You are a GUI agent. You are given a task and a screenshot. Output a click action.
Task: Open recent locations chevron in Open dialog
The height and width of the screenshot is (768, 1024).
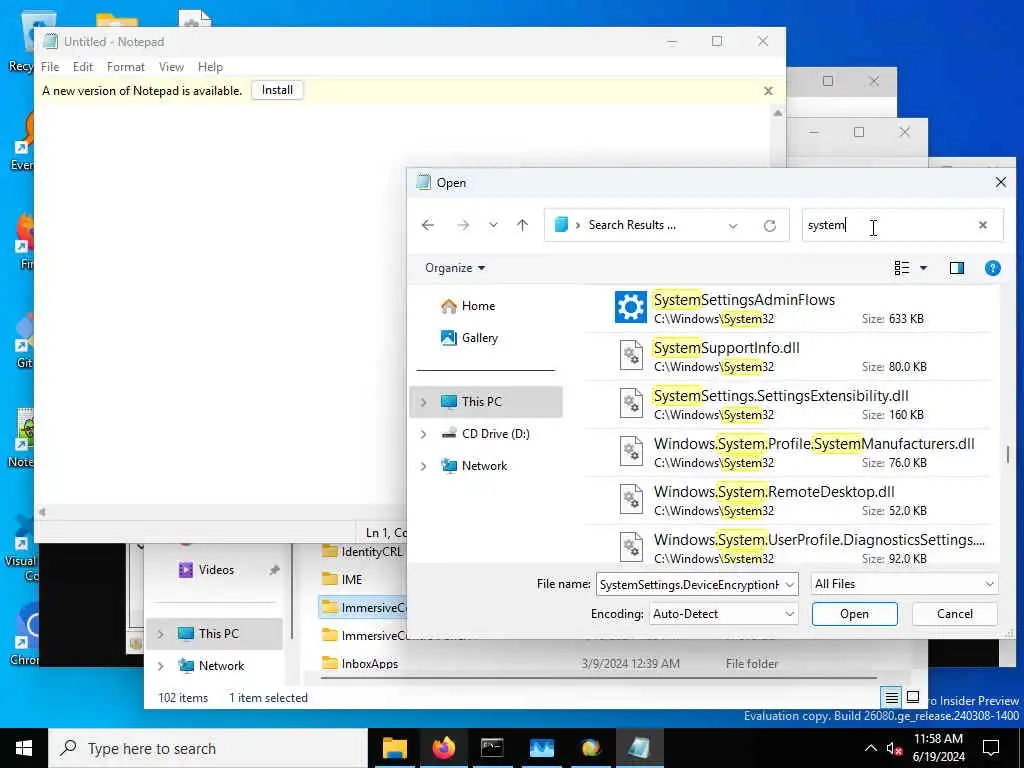(493, 225)
